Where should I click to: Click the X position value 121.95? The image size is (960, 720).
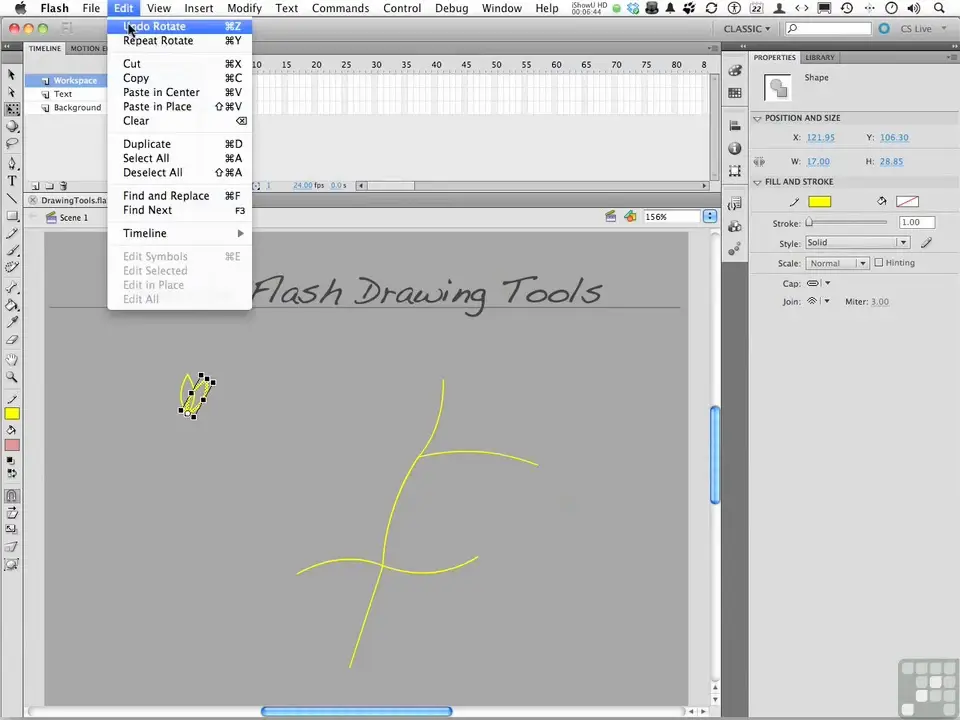820,138
